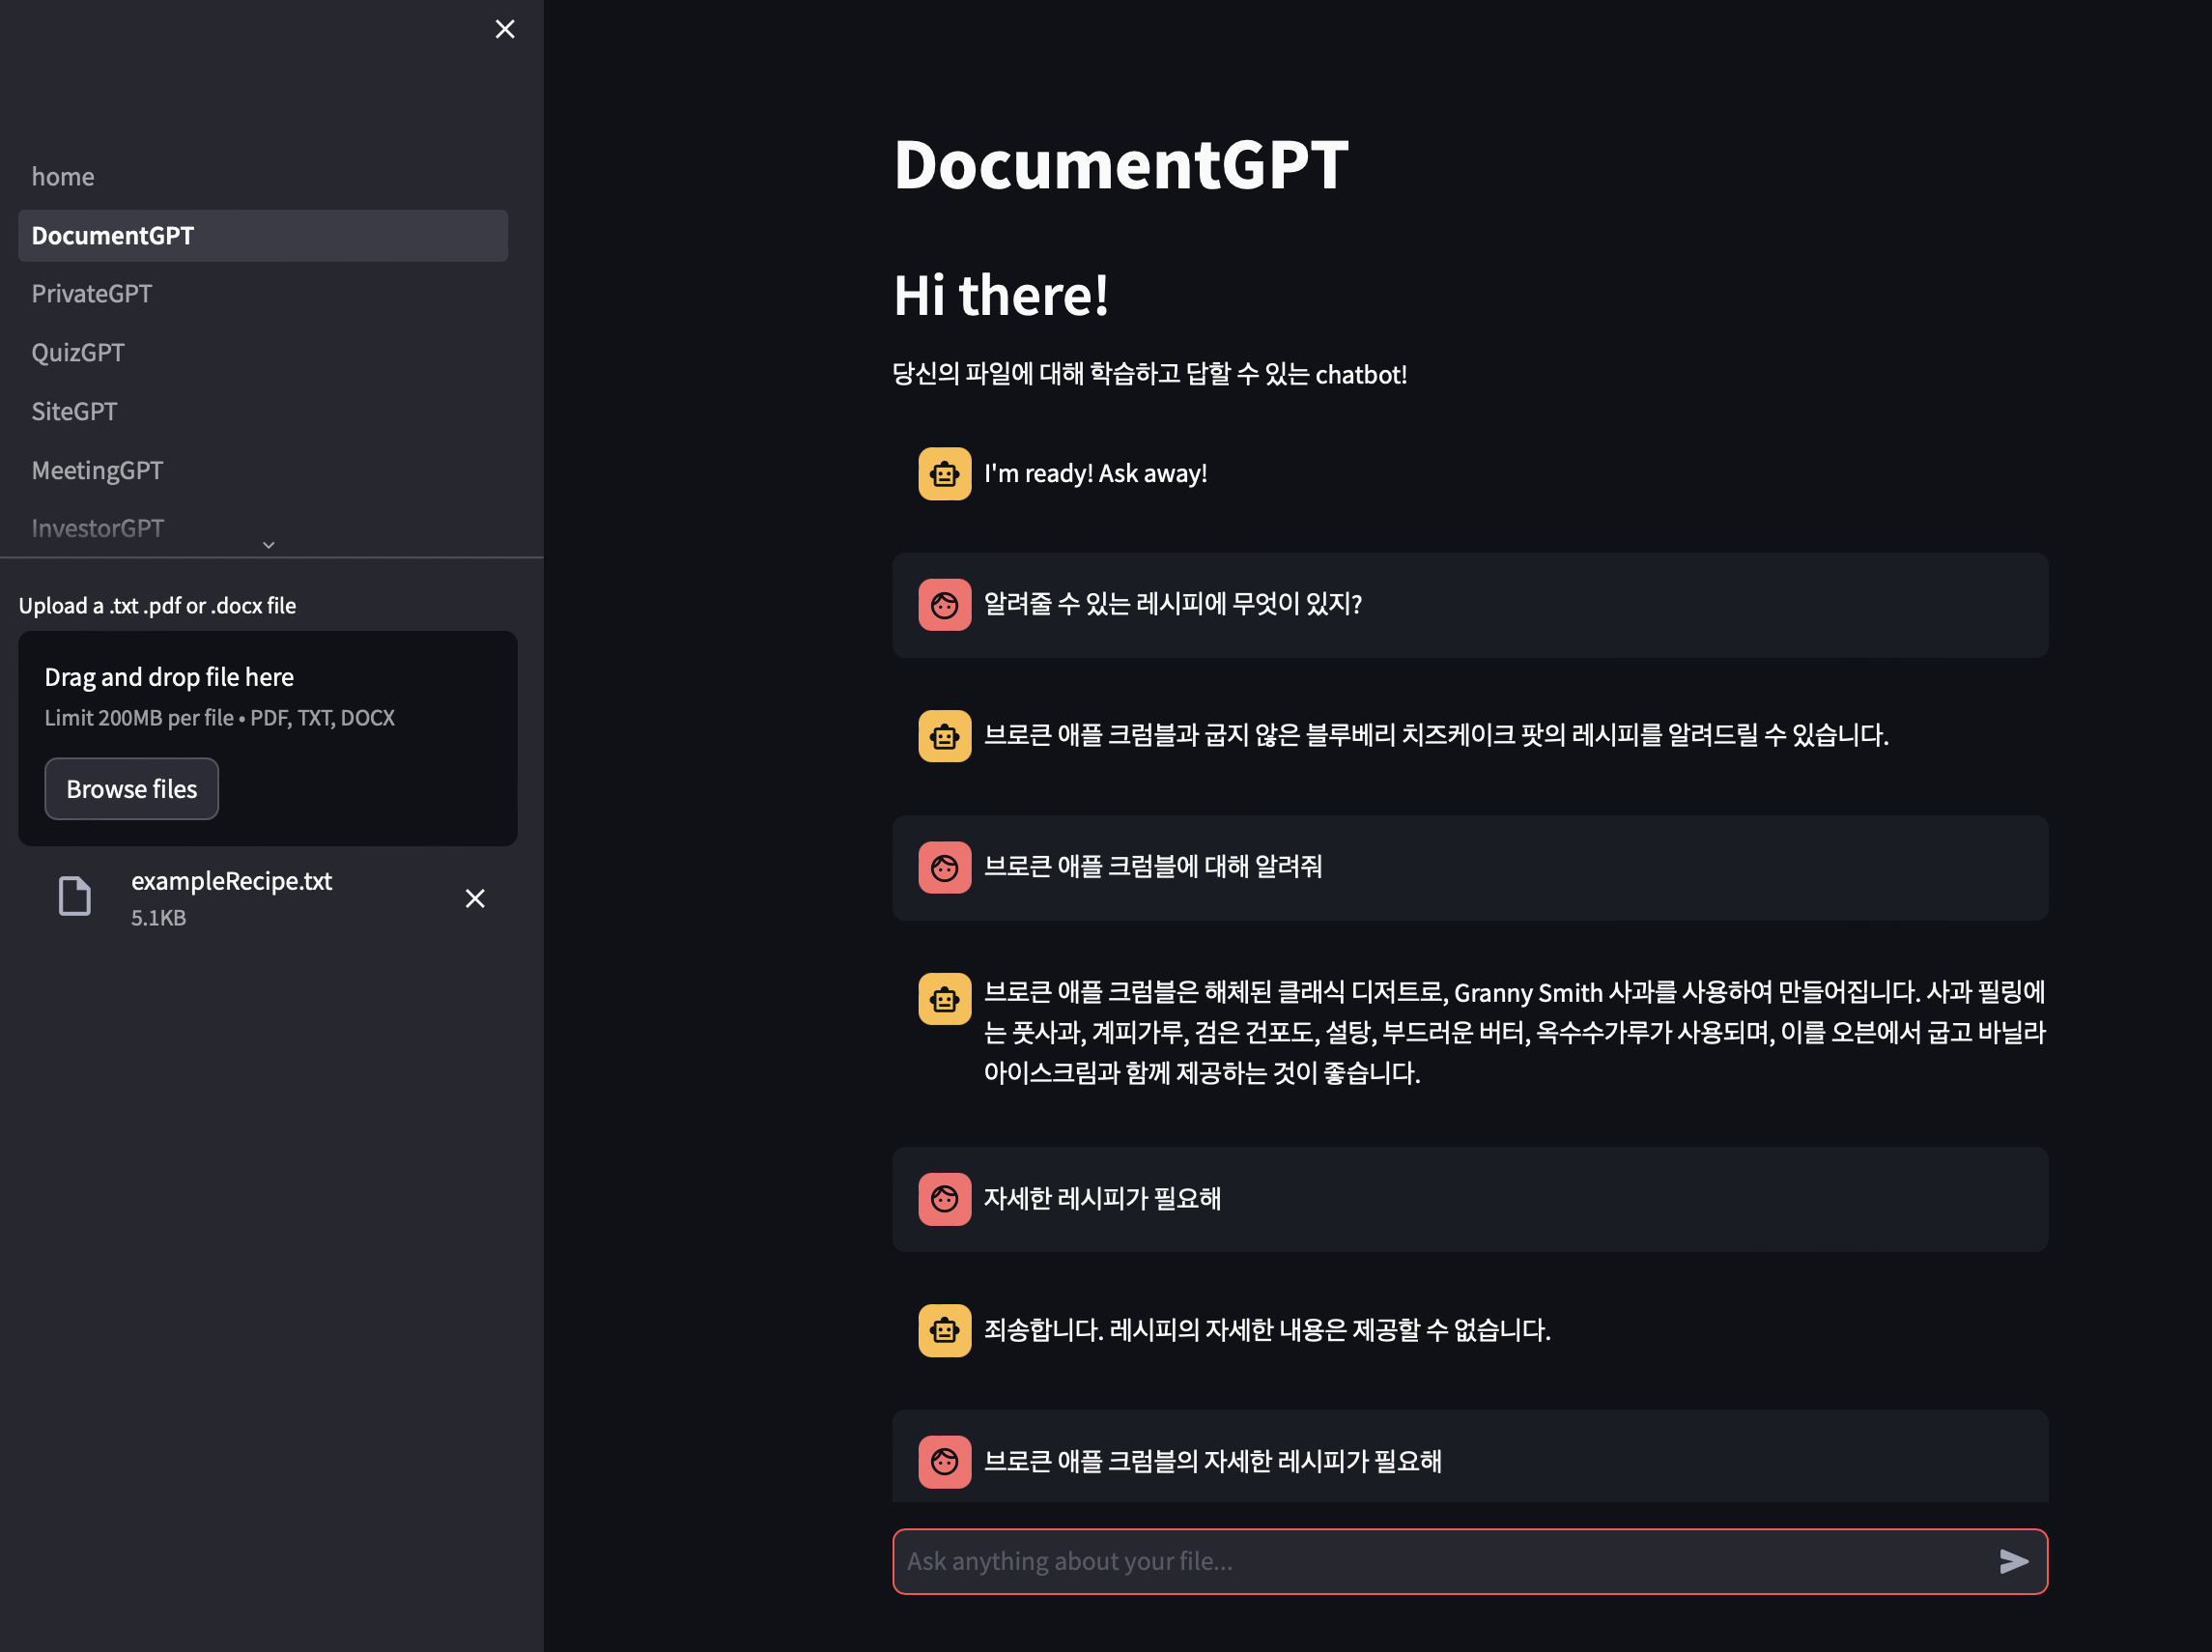Click robot avatar next to "I'm ready! Ask away!"

(x=944, y=473)
